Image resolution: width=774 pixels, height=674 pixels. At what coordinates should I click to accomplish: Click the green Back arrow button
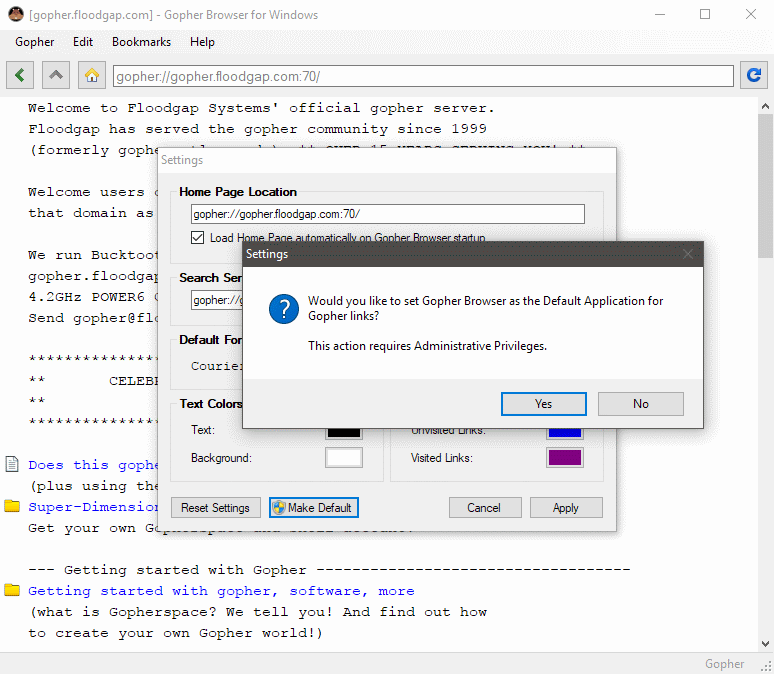[x=21, y=76]
